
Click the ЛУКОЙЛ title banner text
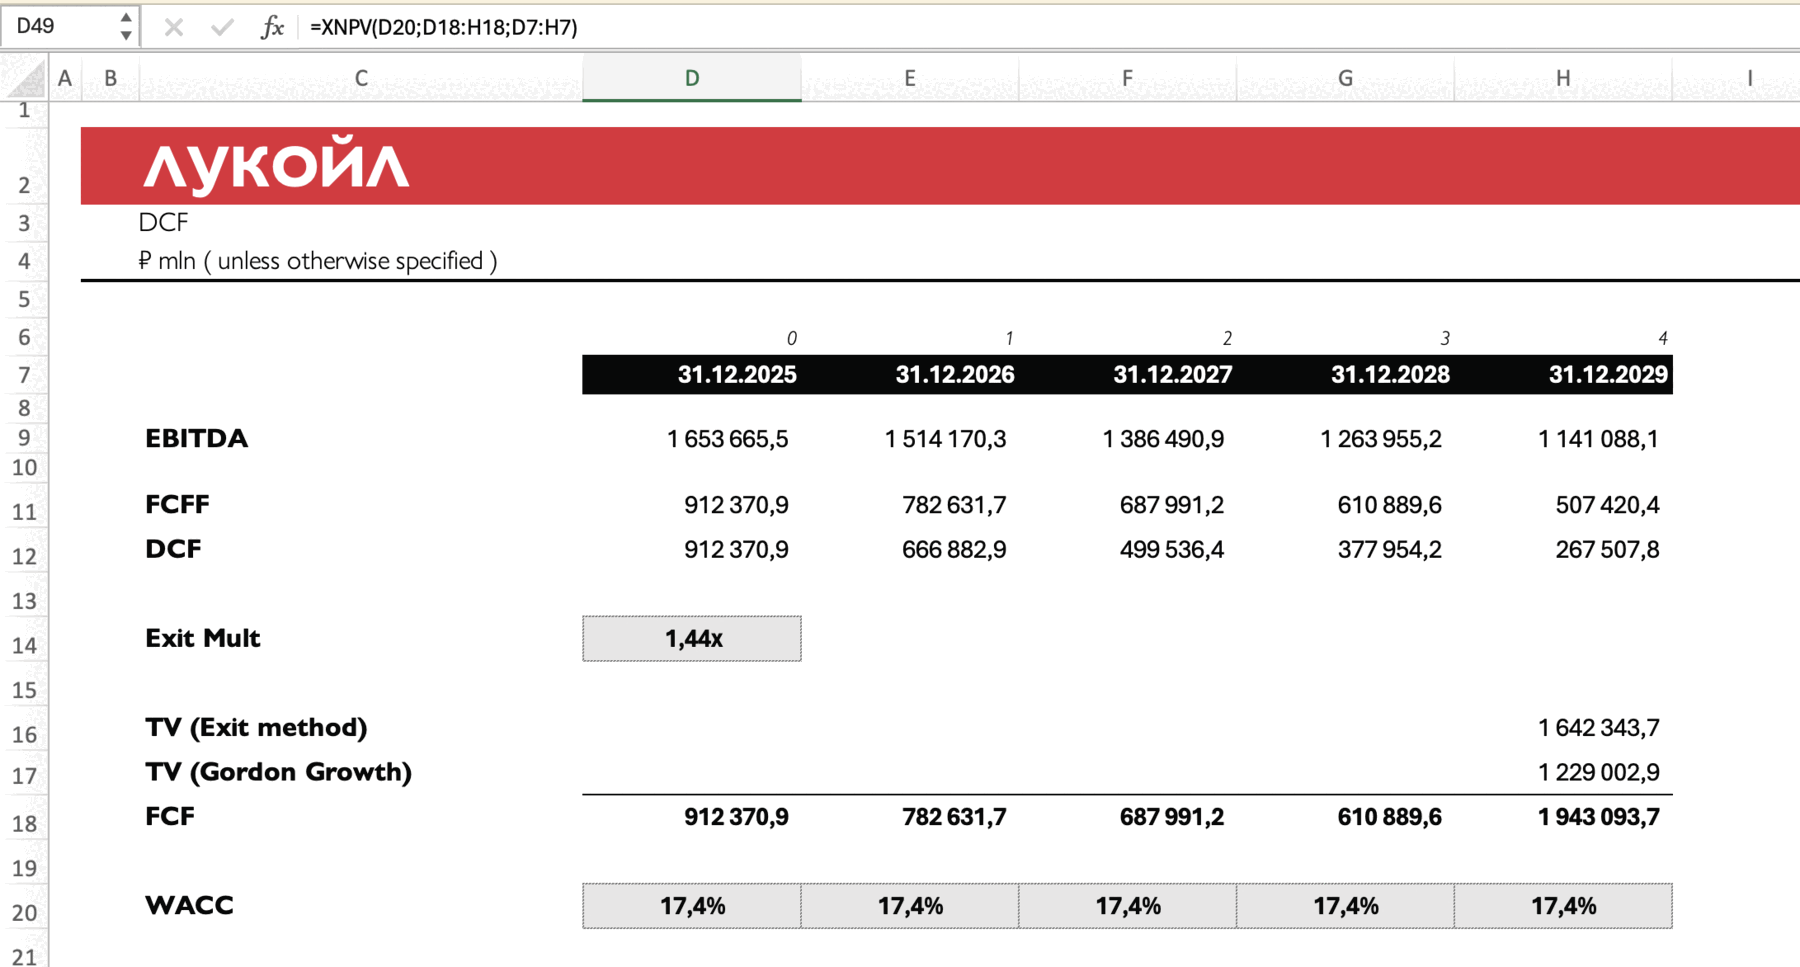[x=276, y=164]
